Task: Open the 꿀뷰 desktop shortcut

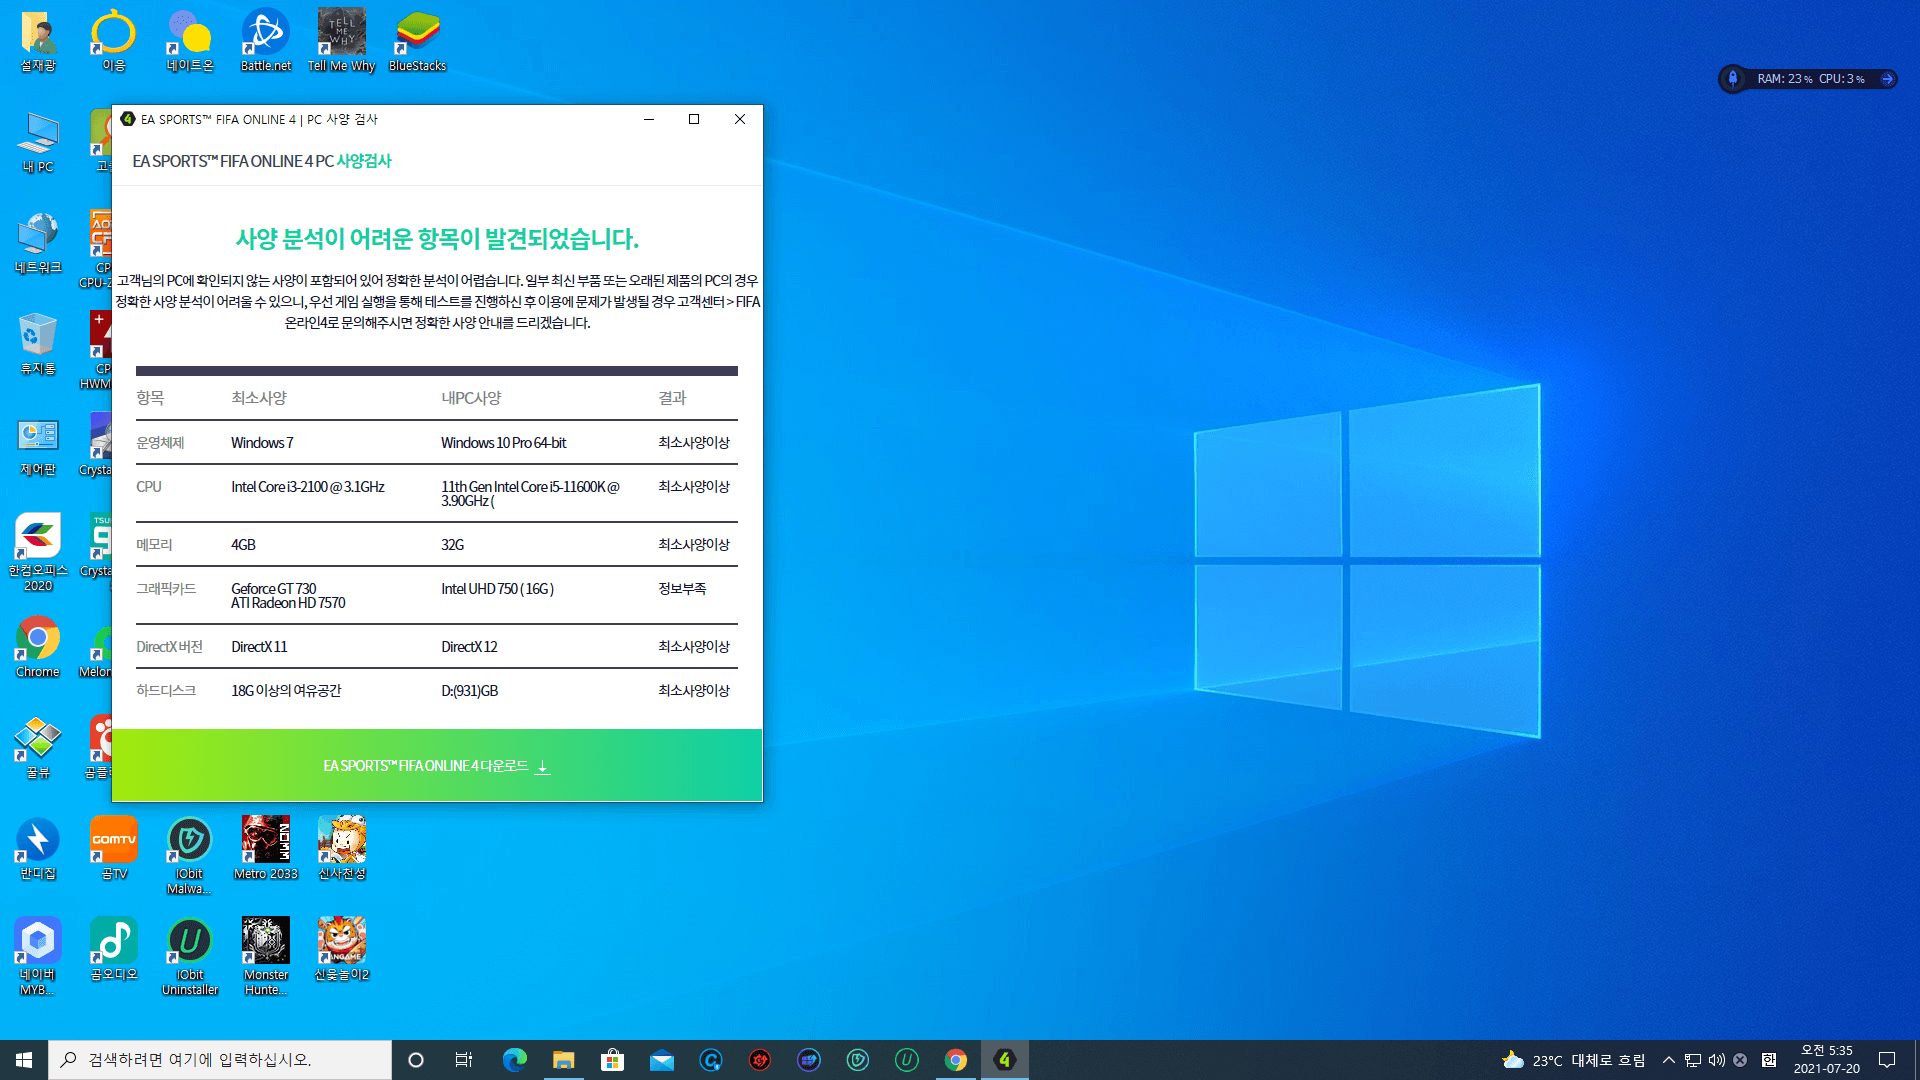Action: point(38,749)
